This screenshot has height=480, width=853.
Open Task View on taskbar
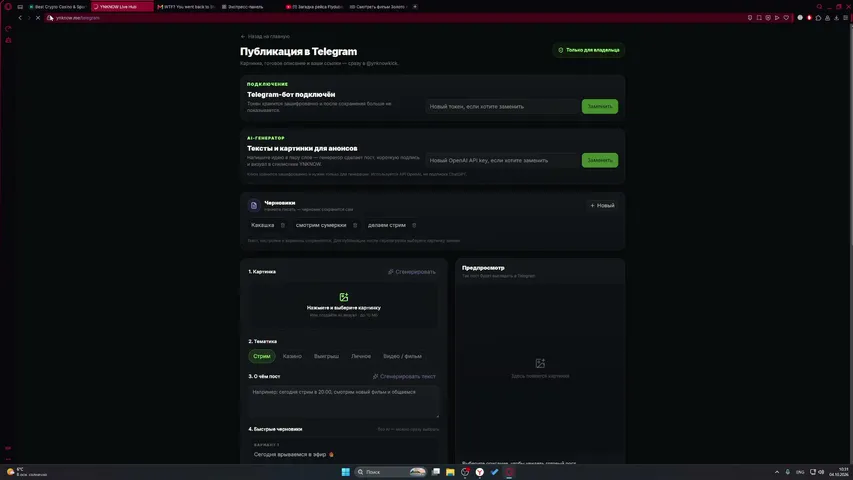pos(436,472)
